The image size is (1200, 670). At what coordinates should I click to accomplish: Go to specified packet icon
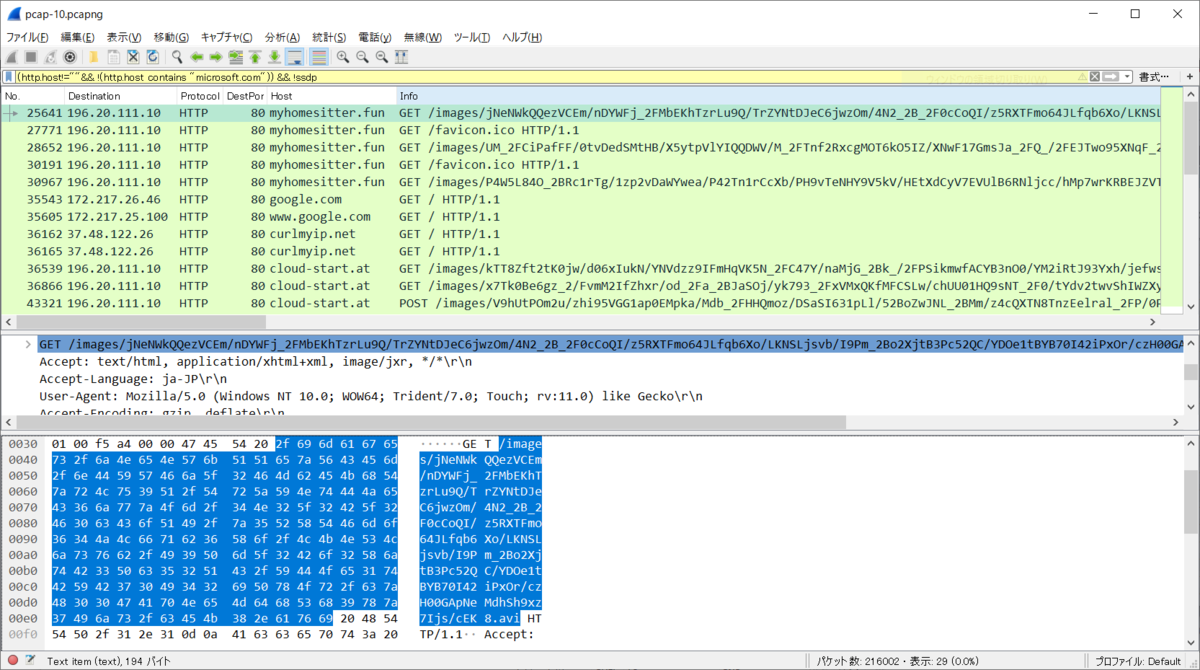click(x=236, y=57)
